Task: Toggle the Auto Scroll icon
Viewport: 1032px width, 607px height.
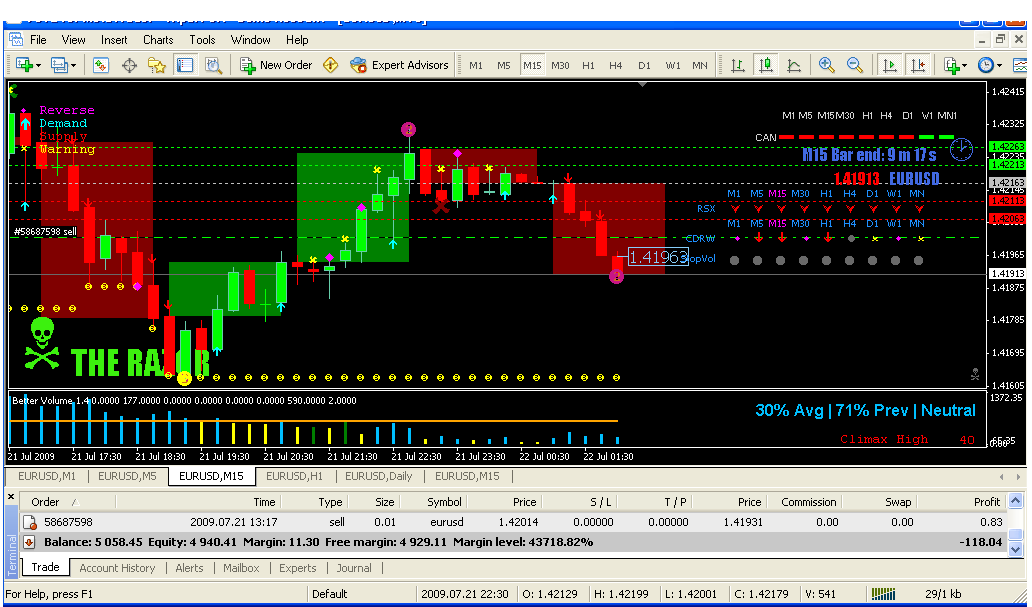Action: [889, 65]
